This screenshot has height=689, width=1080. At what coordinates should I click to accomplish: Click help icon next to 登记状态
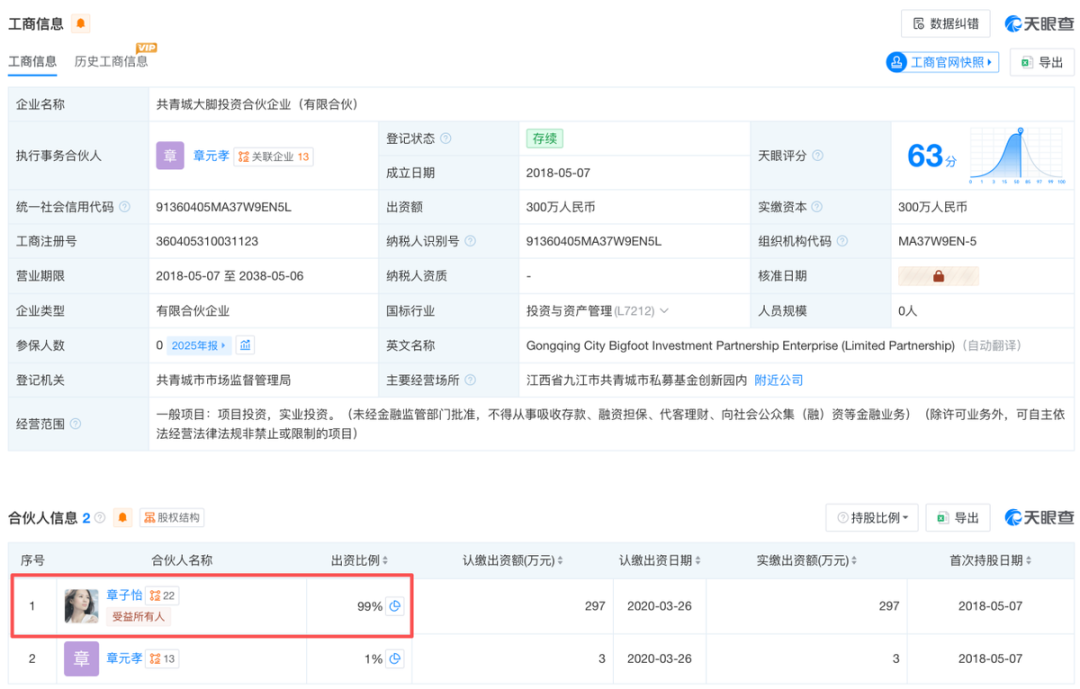click(446, 138)
